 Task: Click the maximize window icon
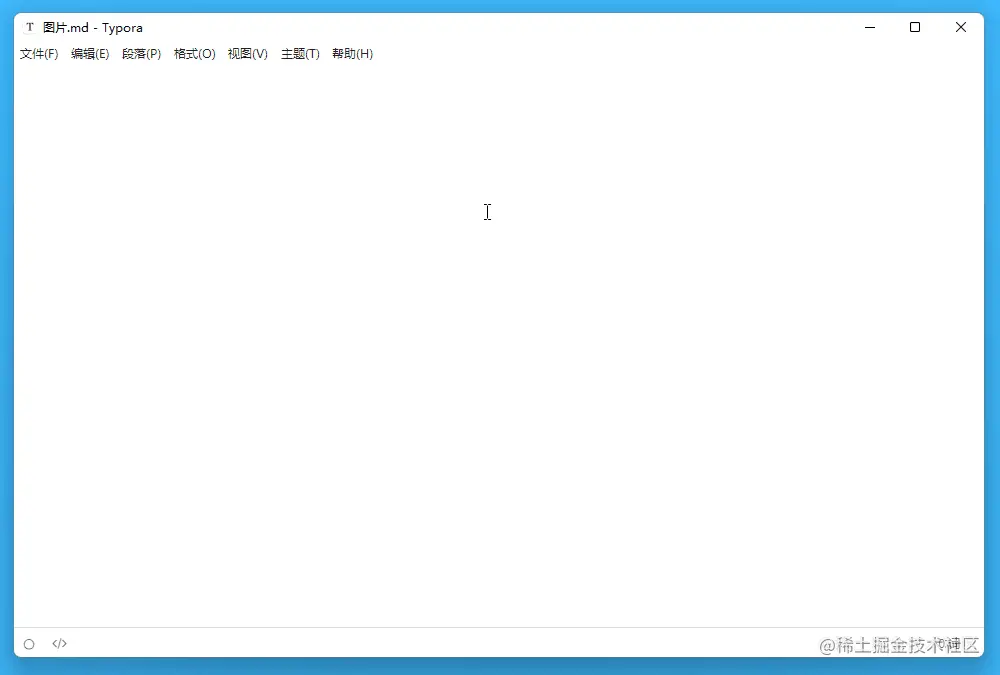pos(915,27)
